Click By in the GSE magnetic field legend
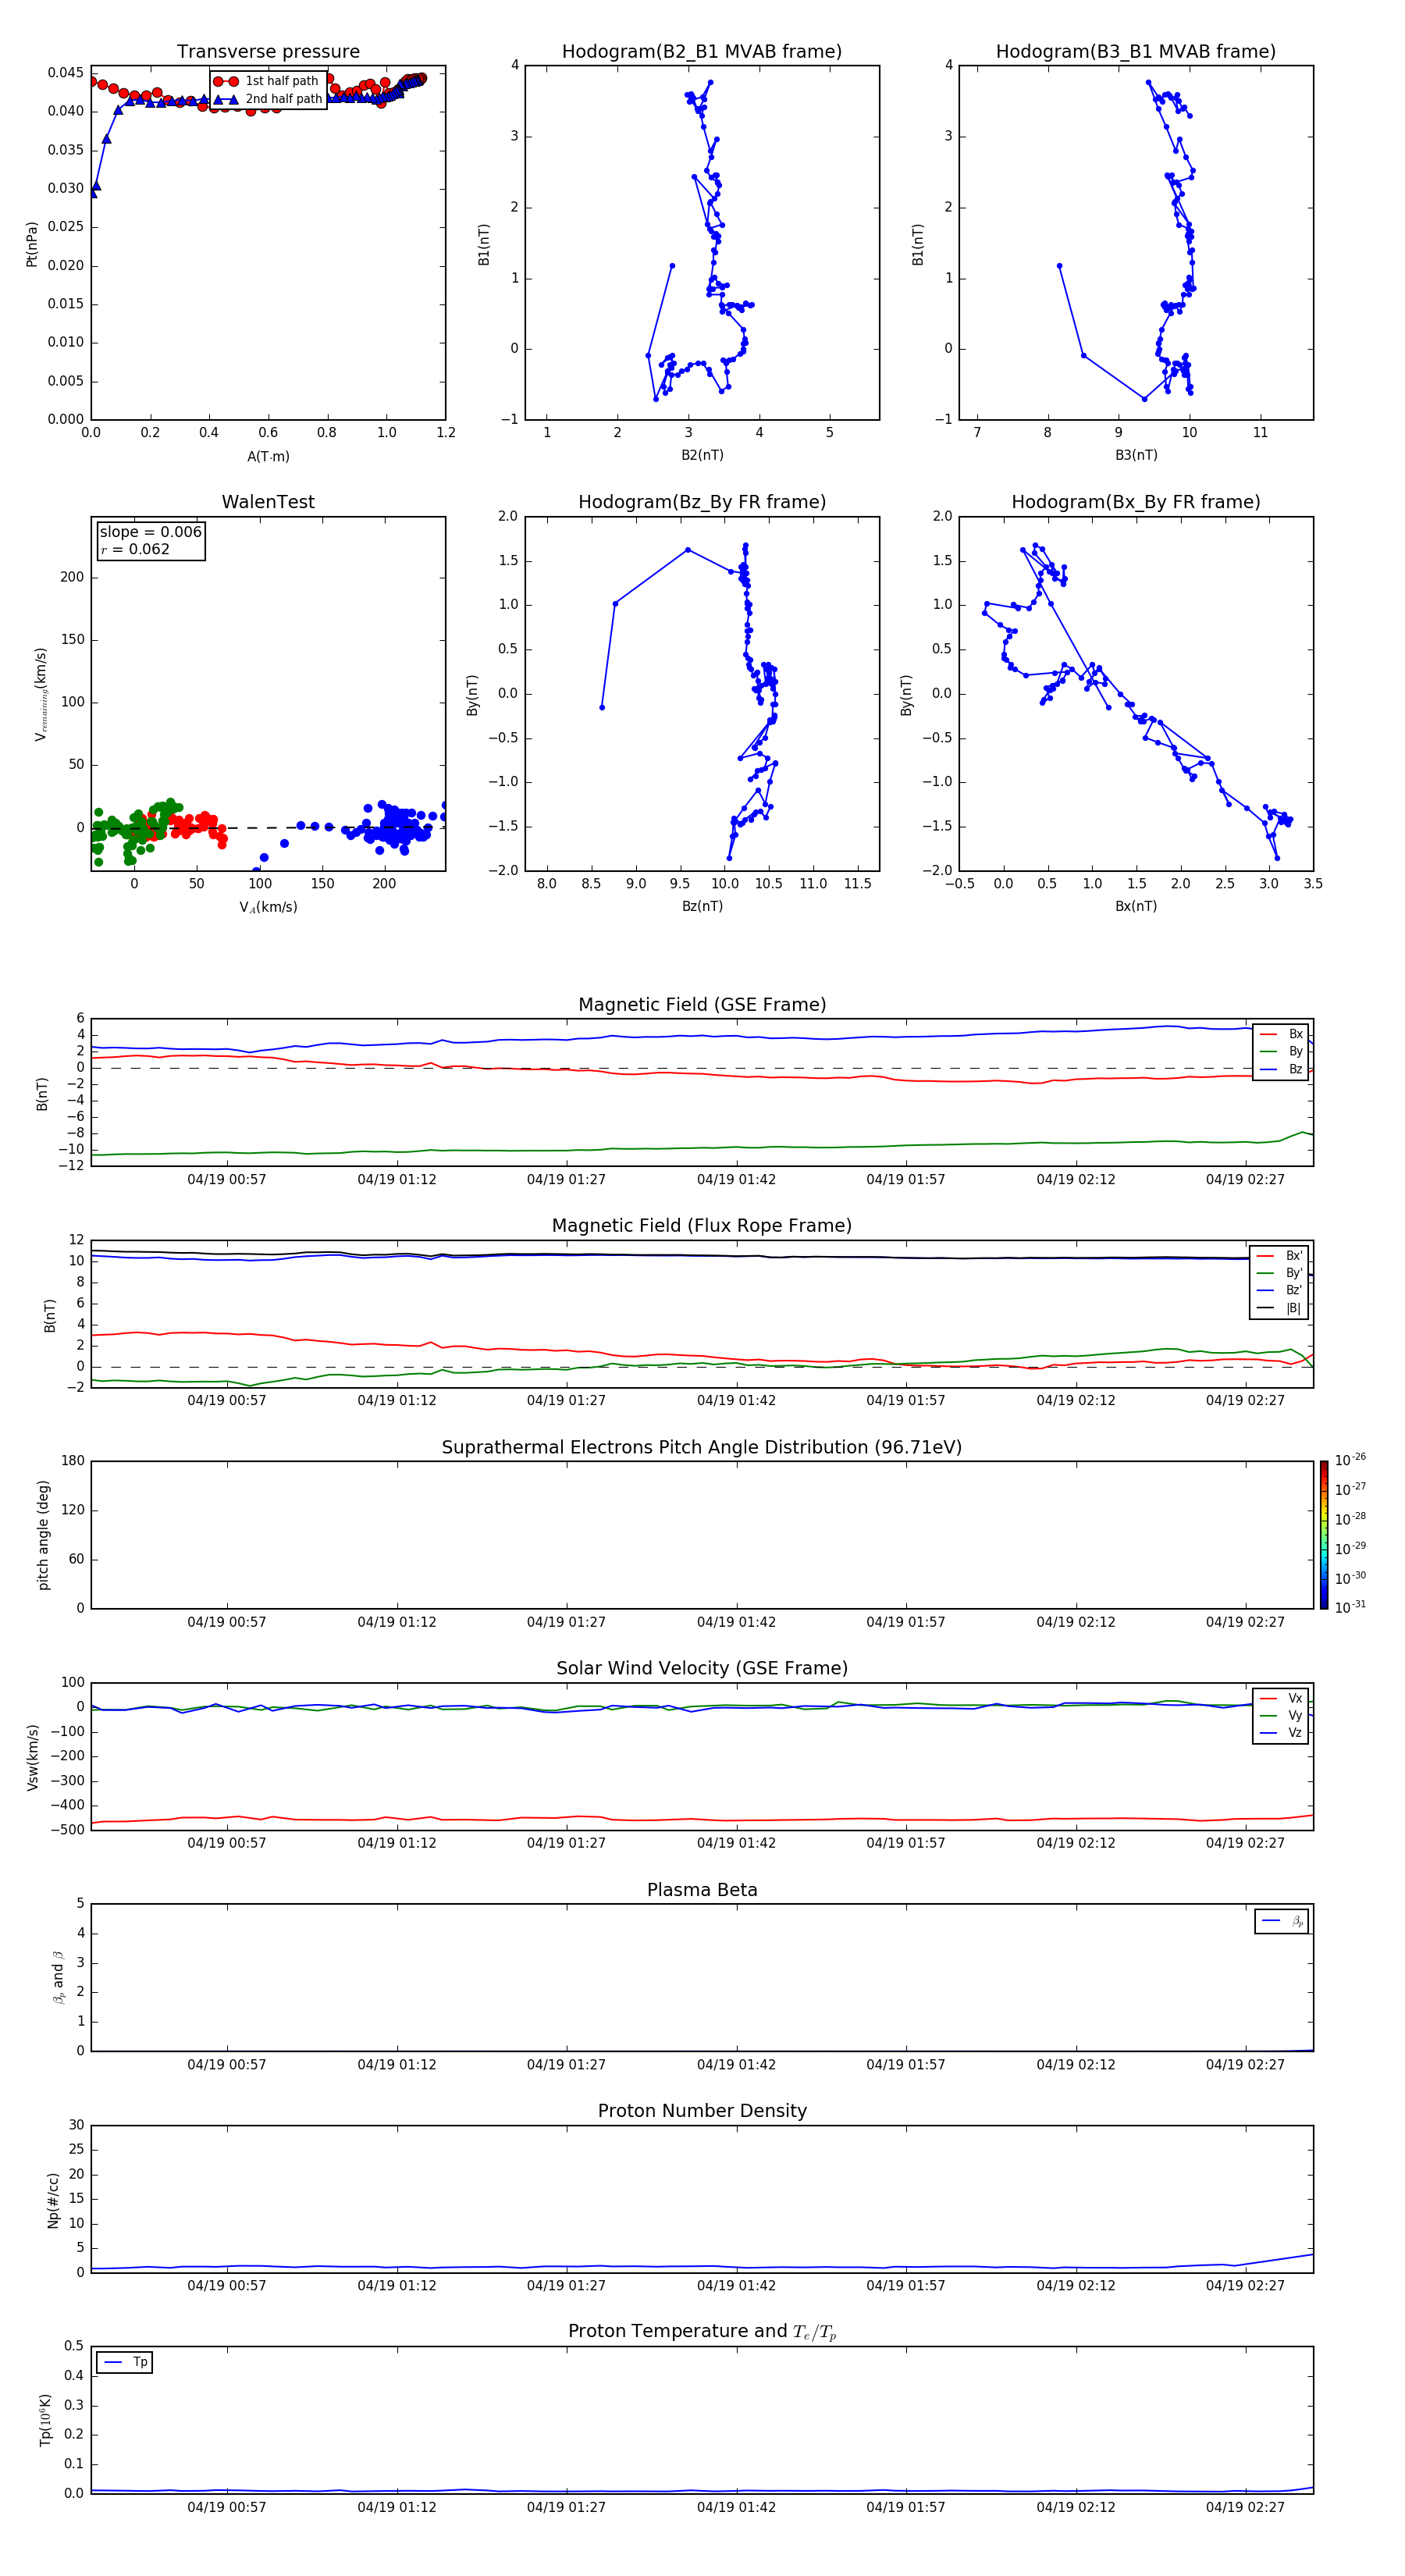 coord(1282,1052)
